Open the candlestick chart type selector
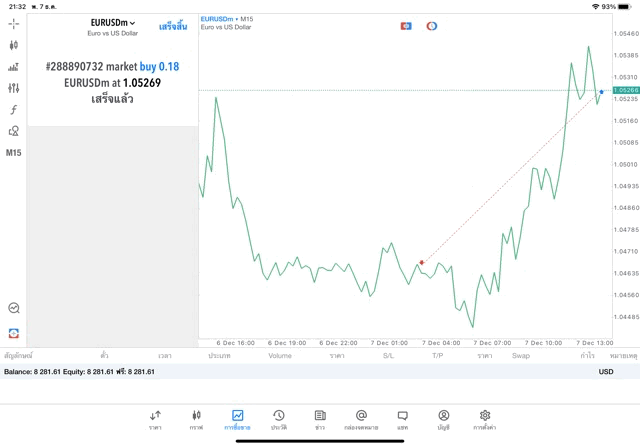The image size is (640, 447). coord(13,45)
